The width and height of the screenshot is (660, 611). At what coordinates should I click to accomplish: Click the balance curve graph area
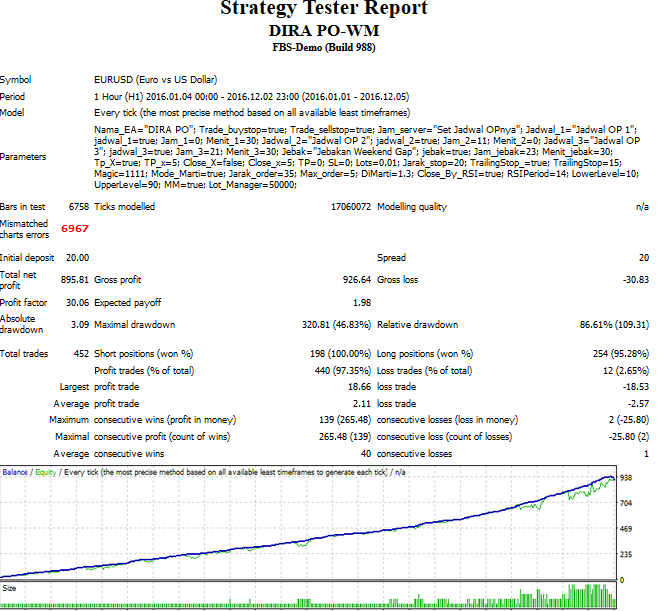pyautogui.click(x=300, y=530)
